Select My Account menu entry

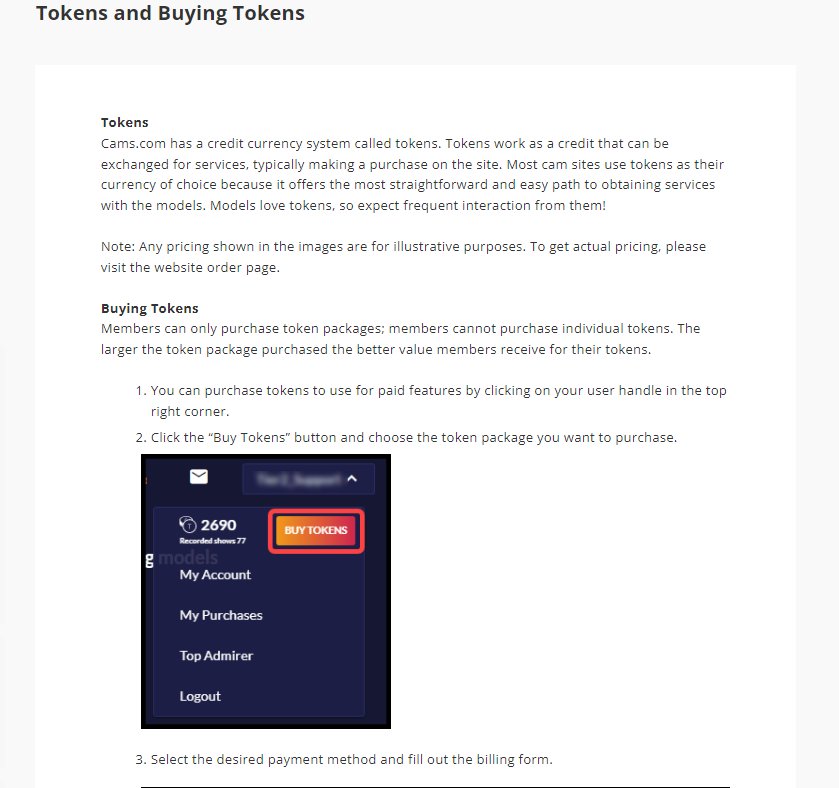click(215, 575)
